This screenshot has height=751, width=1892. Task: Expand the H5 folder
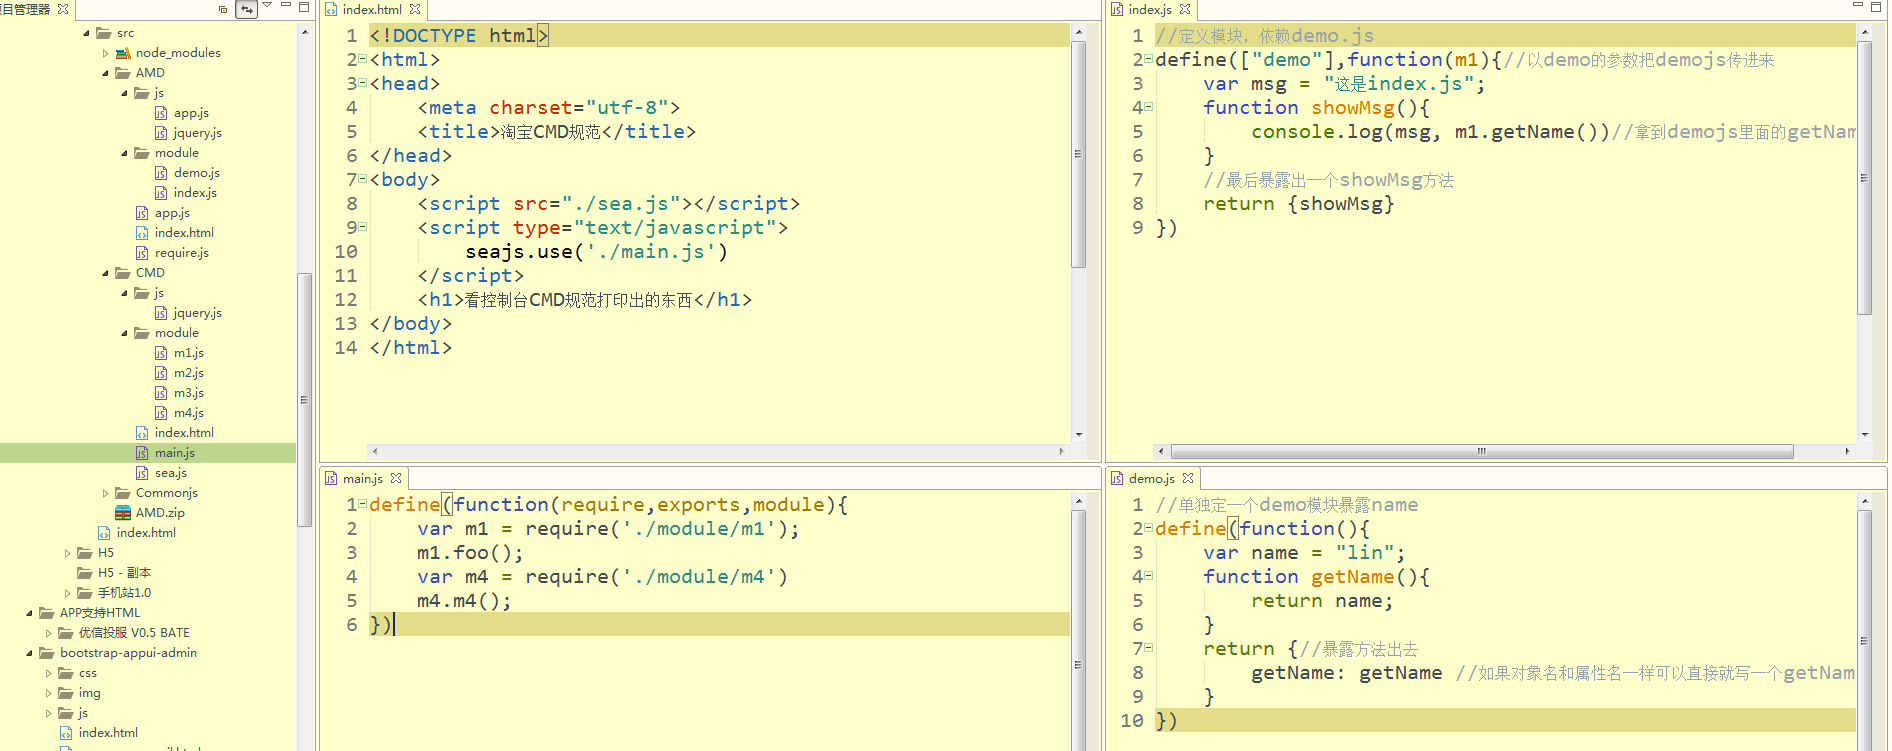tap(67, 553)
